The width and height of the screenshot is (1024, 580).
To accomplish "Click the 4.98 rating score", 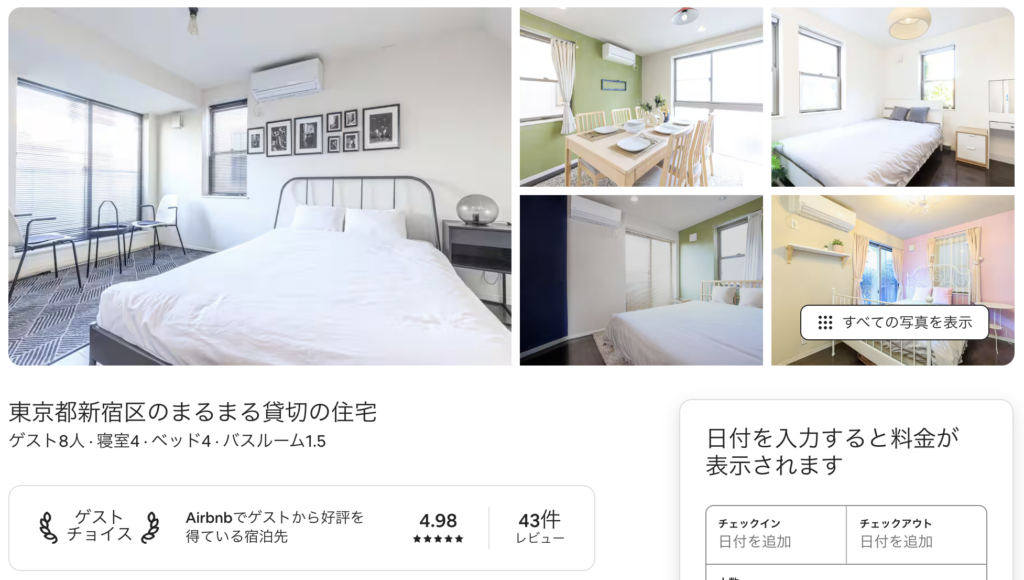I will (x=438, y=521).
